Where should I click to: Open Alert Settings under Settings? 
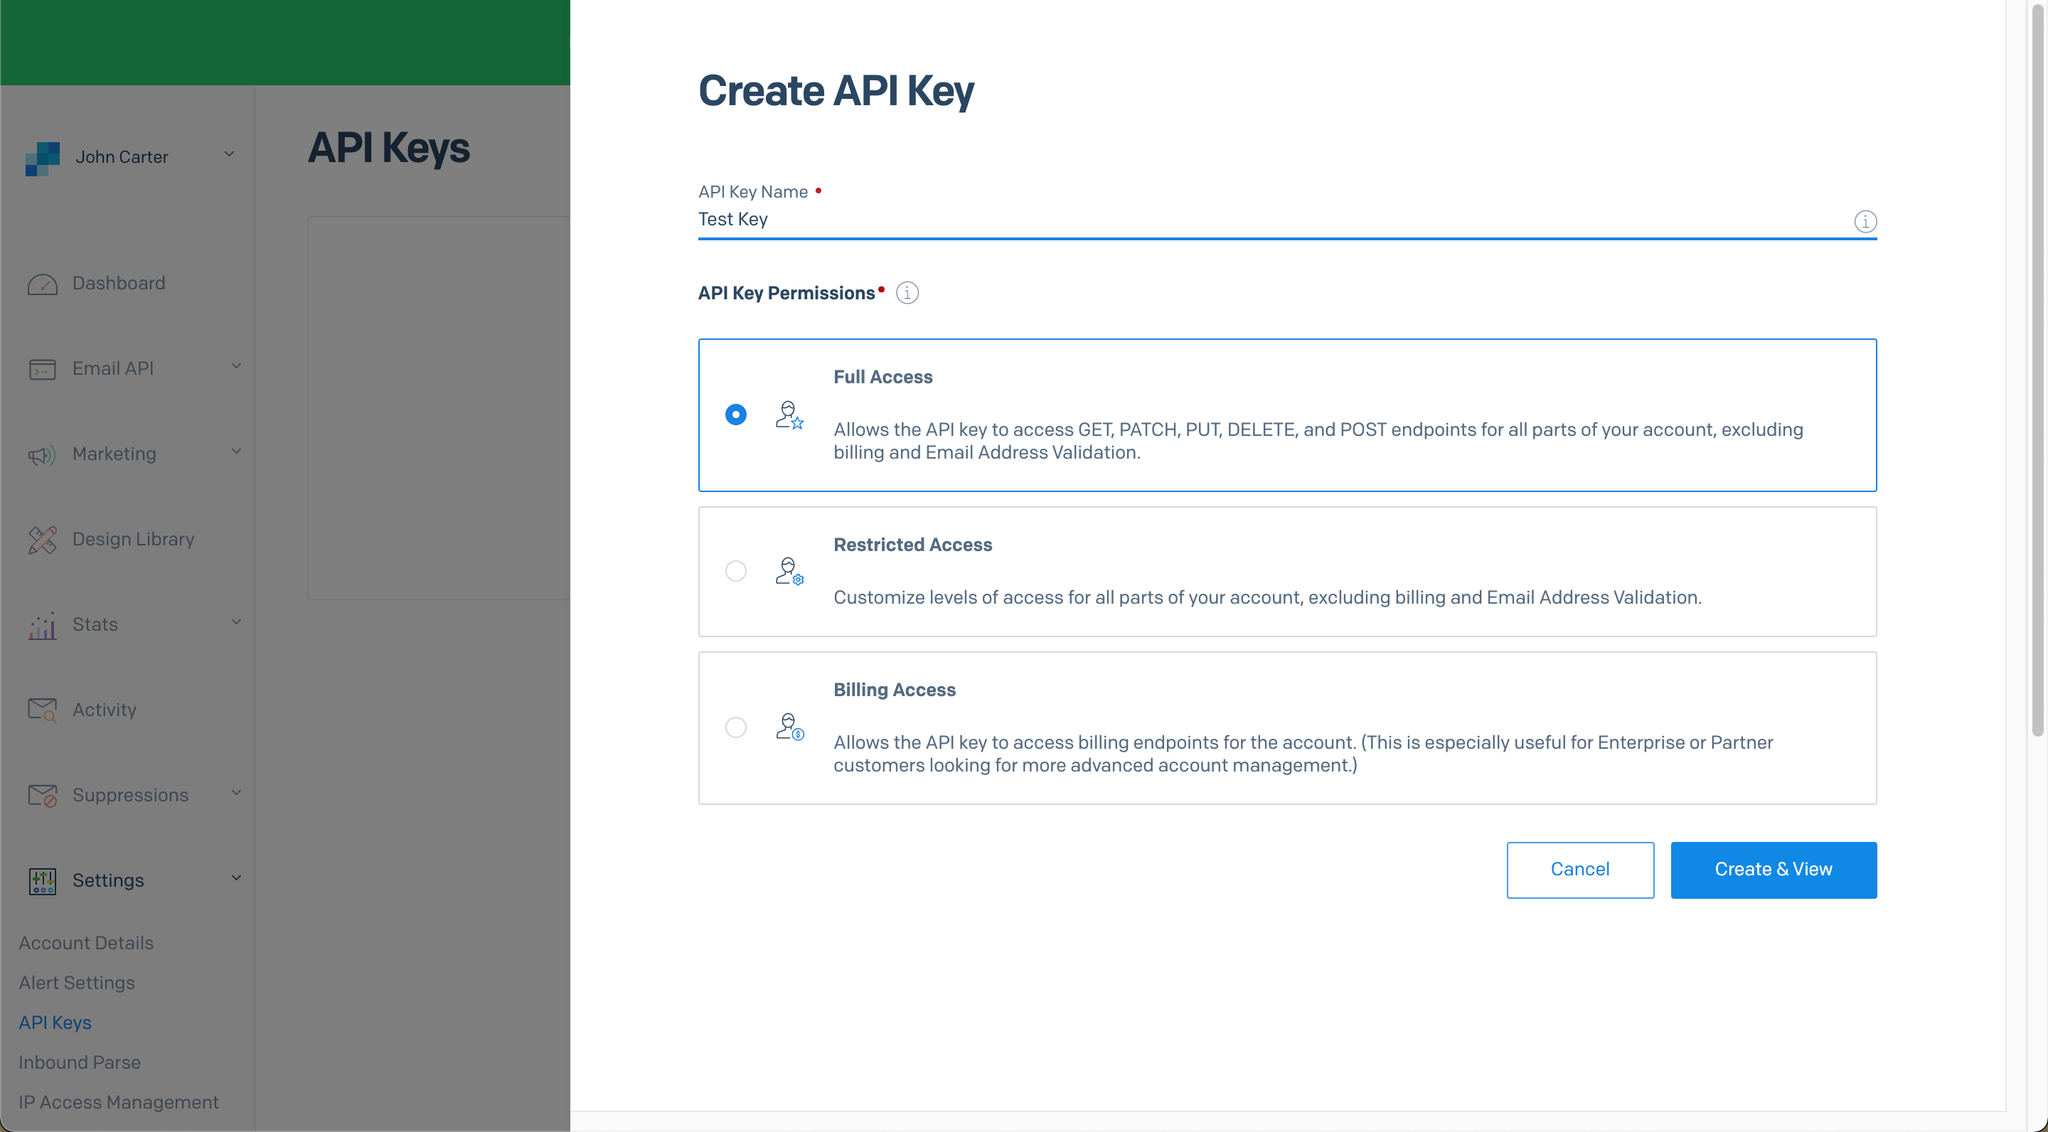coord(77,983)
